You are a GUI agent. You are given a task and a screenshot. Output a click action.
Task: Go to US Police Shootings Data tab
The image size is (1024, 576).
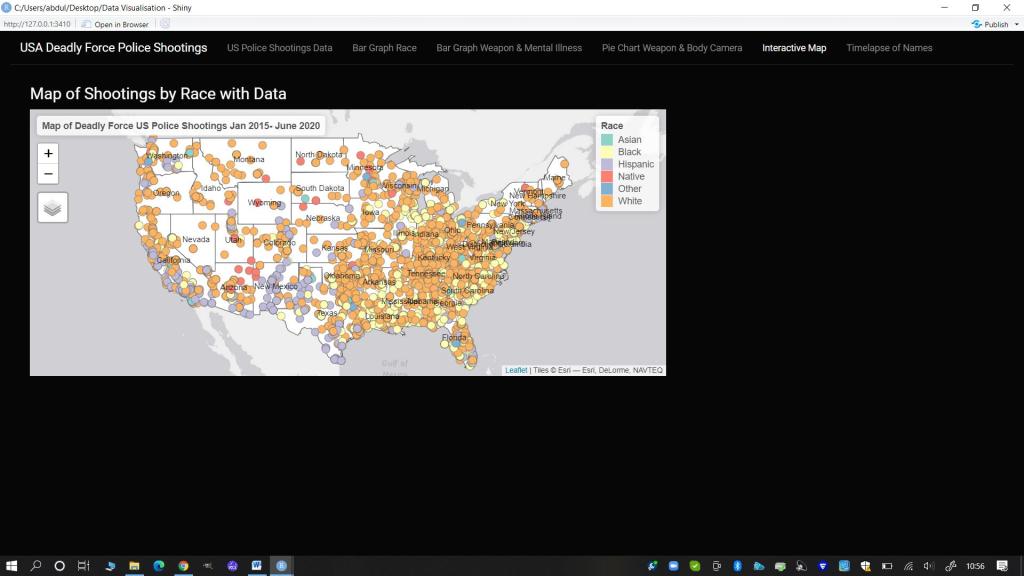[x=279, y=48]
